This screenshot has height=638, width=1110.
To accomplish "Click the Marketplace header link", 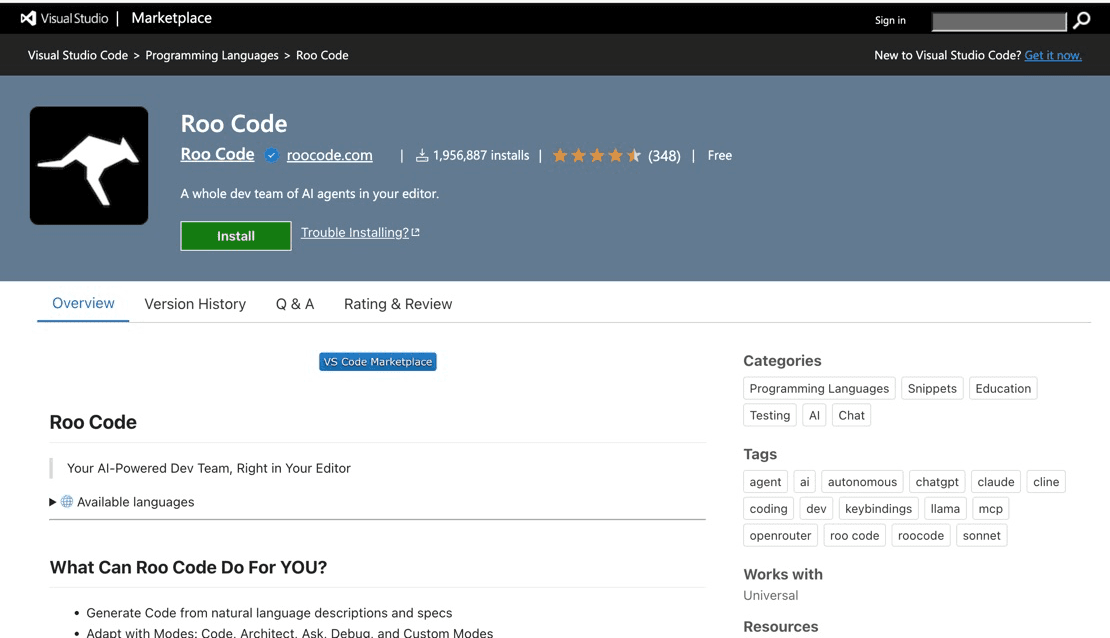I will tap(171, 18).
